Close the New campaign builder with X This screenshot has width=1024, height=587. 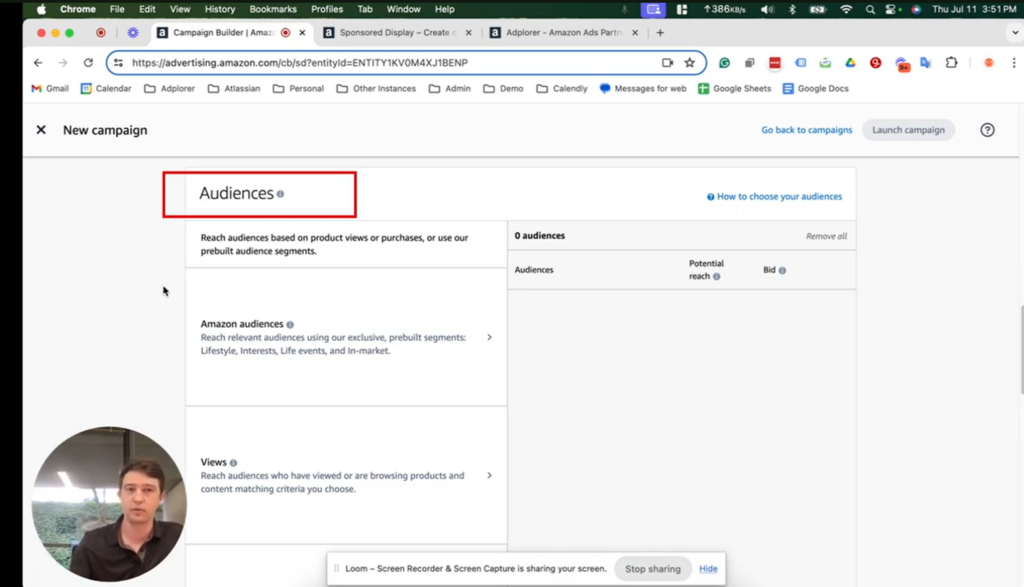(x=41, y=130)
